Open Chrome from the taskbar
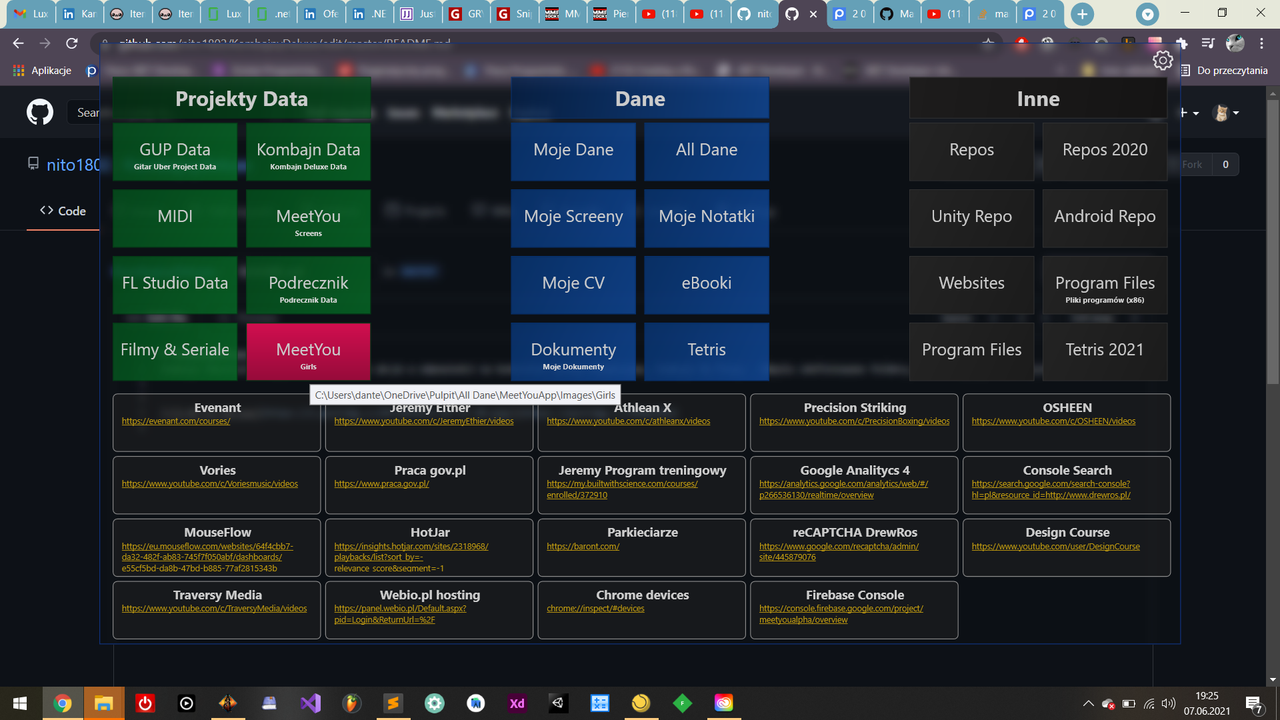Screen dimensions: 1280x720 (x=62, y=703)
